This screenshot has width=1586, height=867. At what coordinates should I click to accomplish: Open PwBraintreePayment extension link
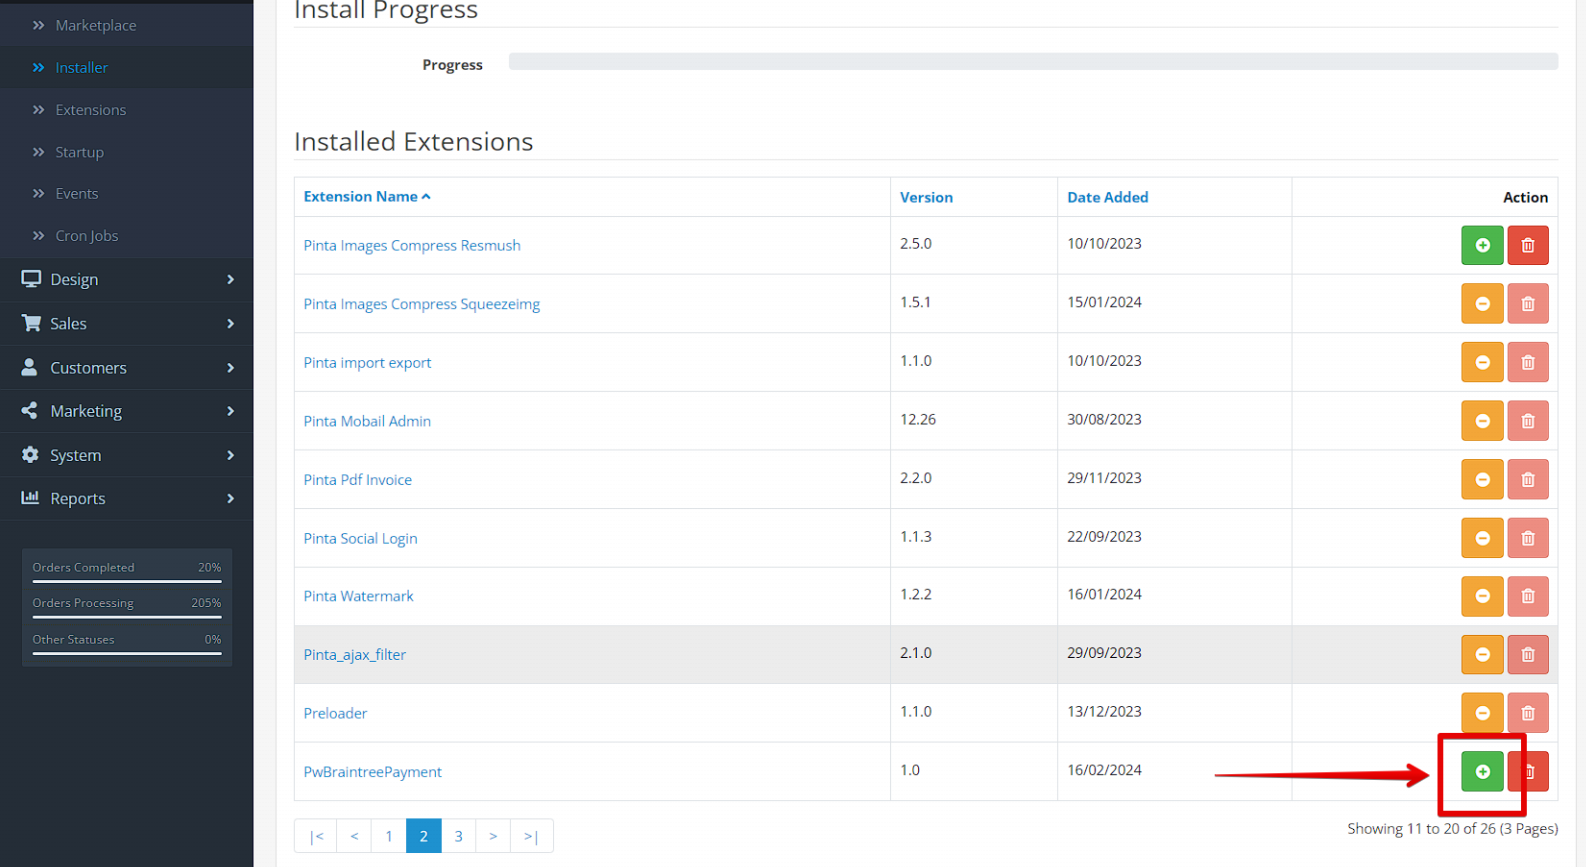coord(372,771)
